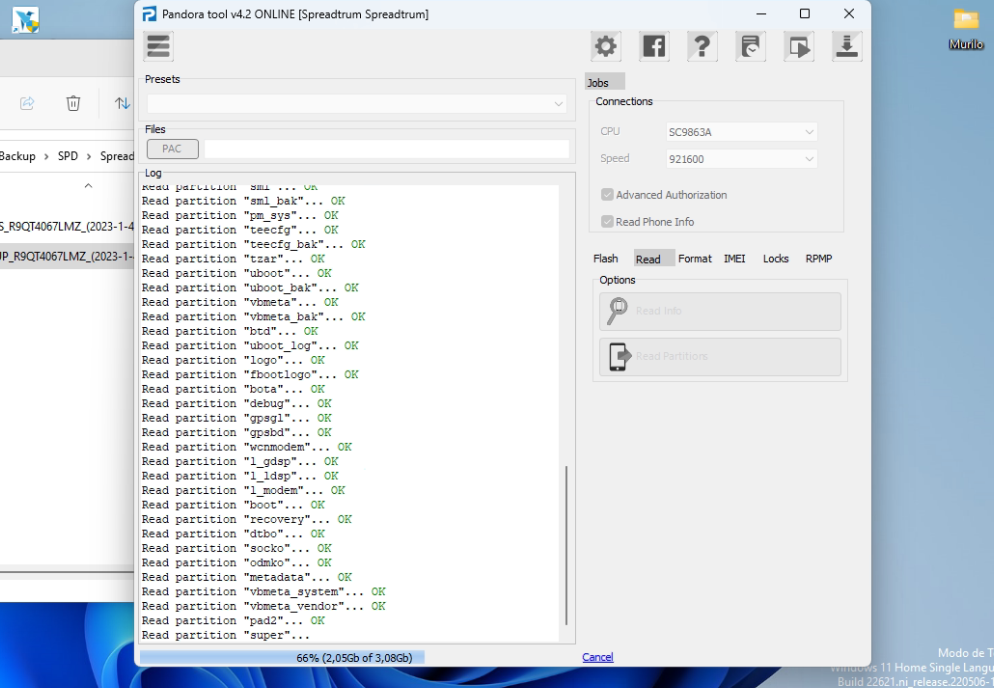994x688 pixels.
Task: Open the Murilo folder on the desktop
Action: coord(966,29)
